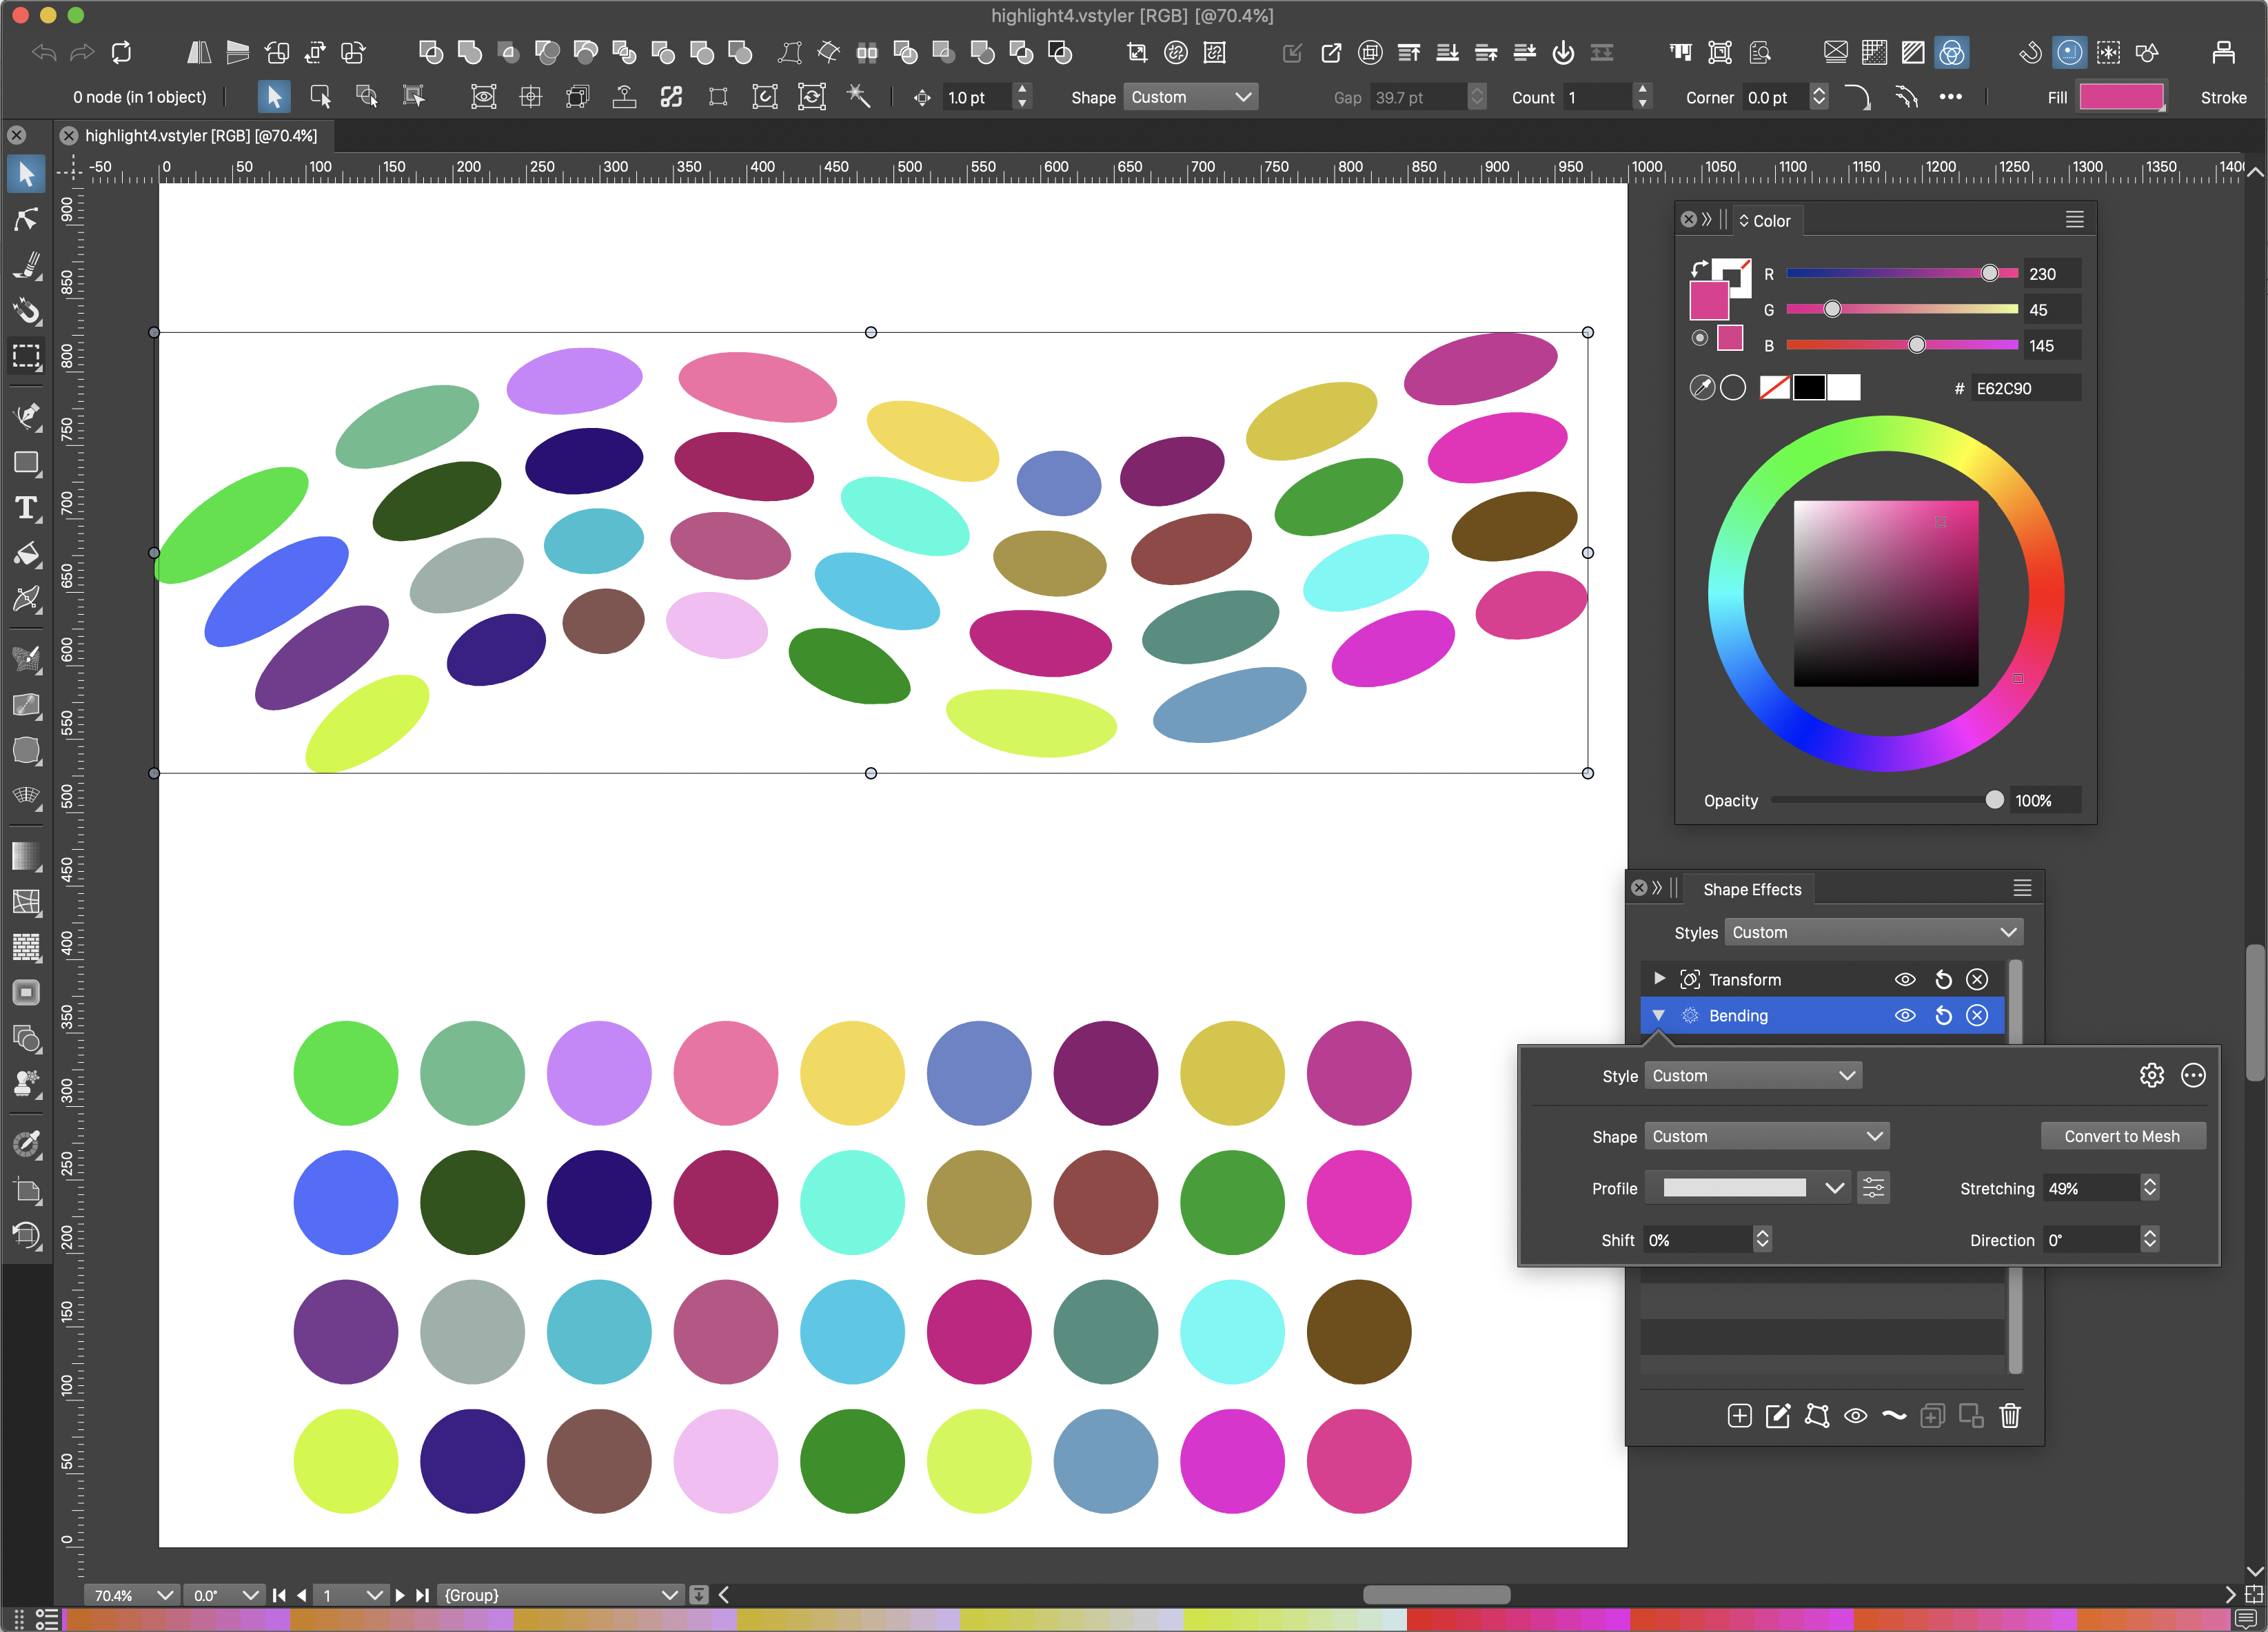Open the Styles dropdown in Shape Effects
Screen dimensions: 2268x1632
[x=1873, y=932]
